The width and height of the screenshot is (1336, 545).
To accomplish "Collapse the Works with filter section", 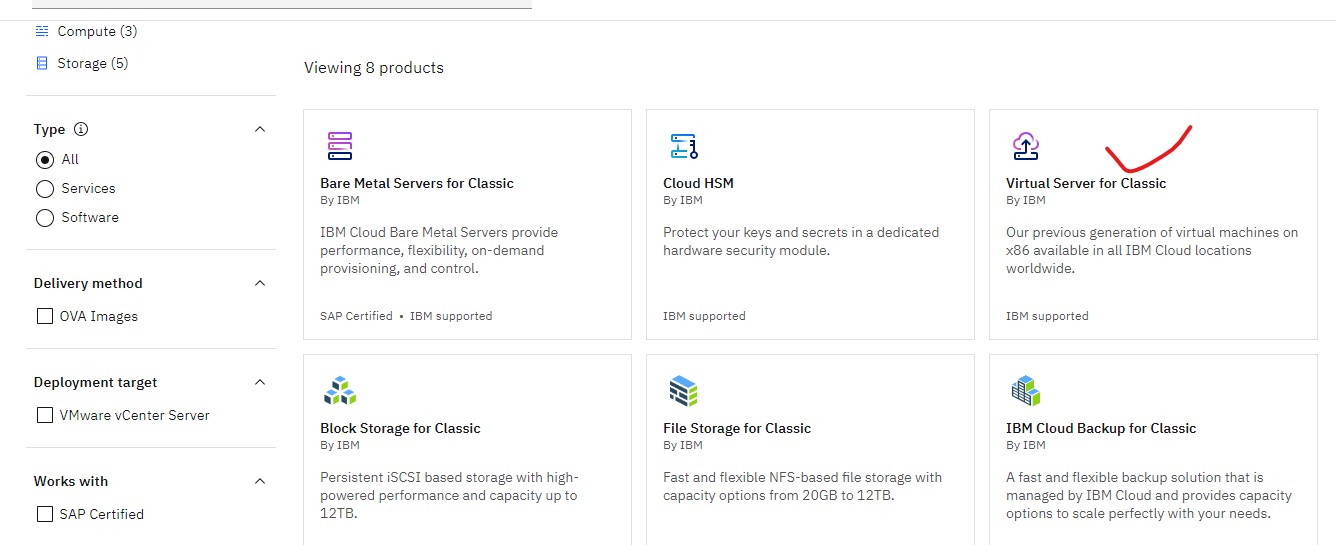I will [260, 481].
